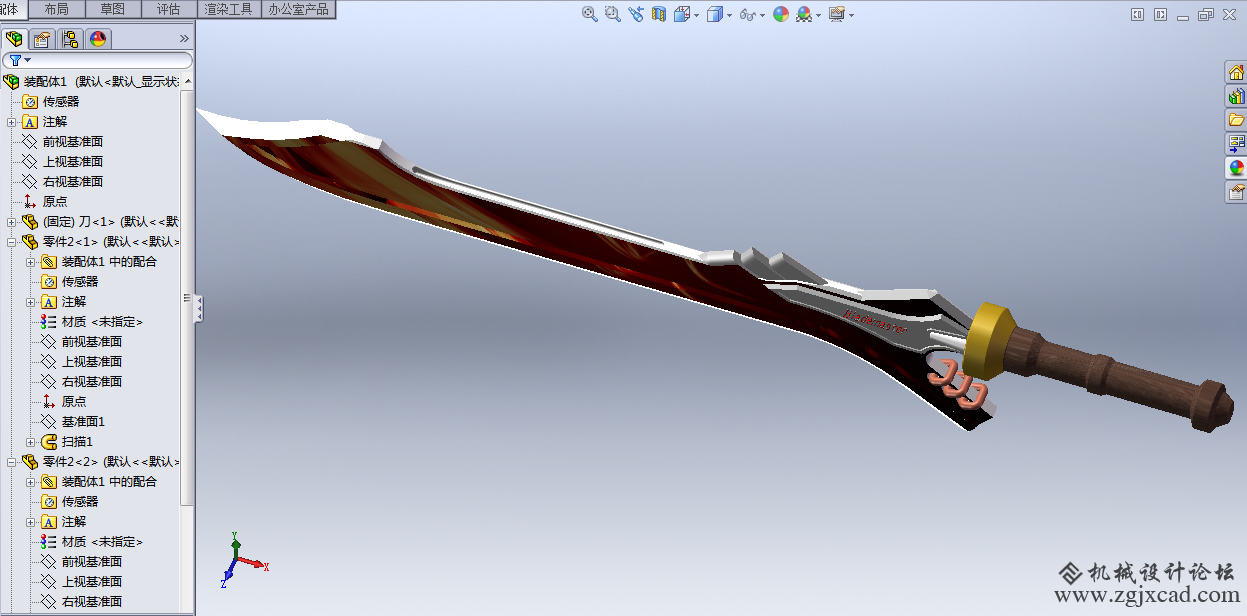1247x616 pixels.
Task: Click Zoom to Area icon
Action: point(612,14)
